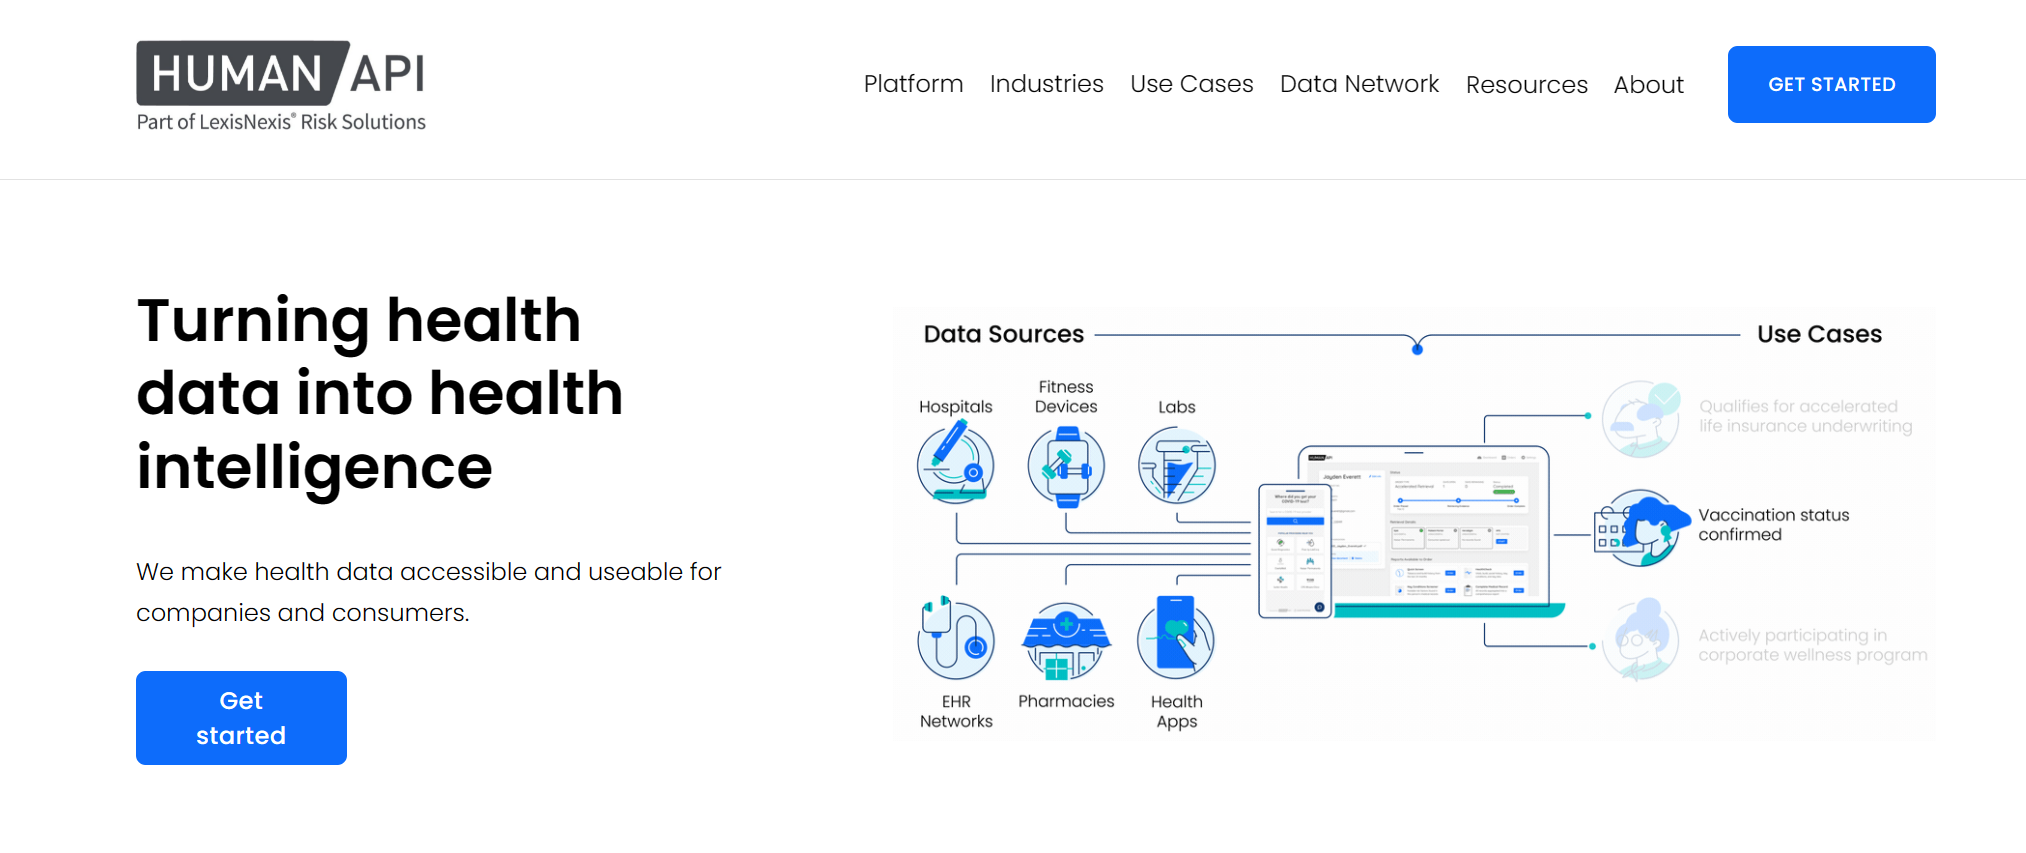Open the Use Cases menu
This screenshot has height=853, width=2026.
(1191, 84)
